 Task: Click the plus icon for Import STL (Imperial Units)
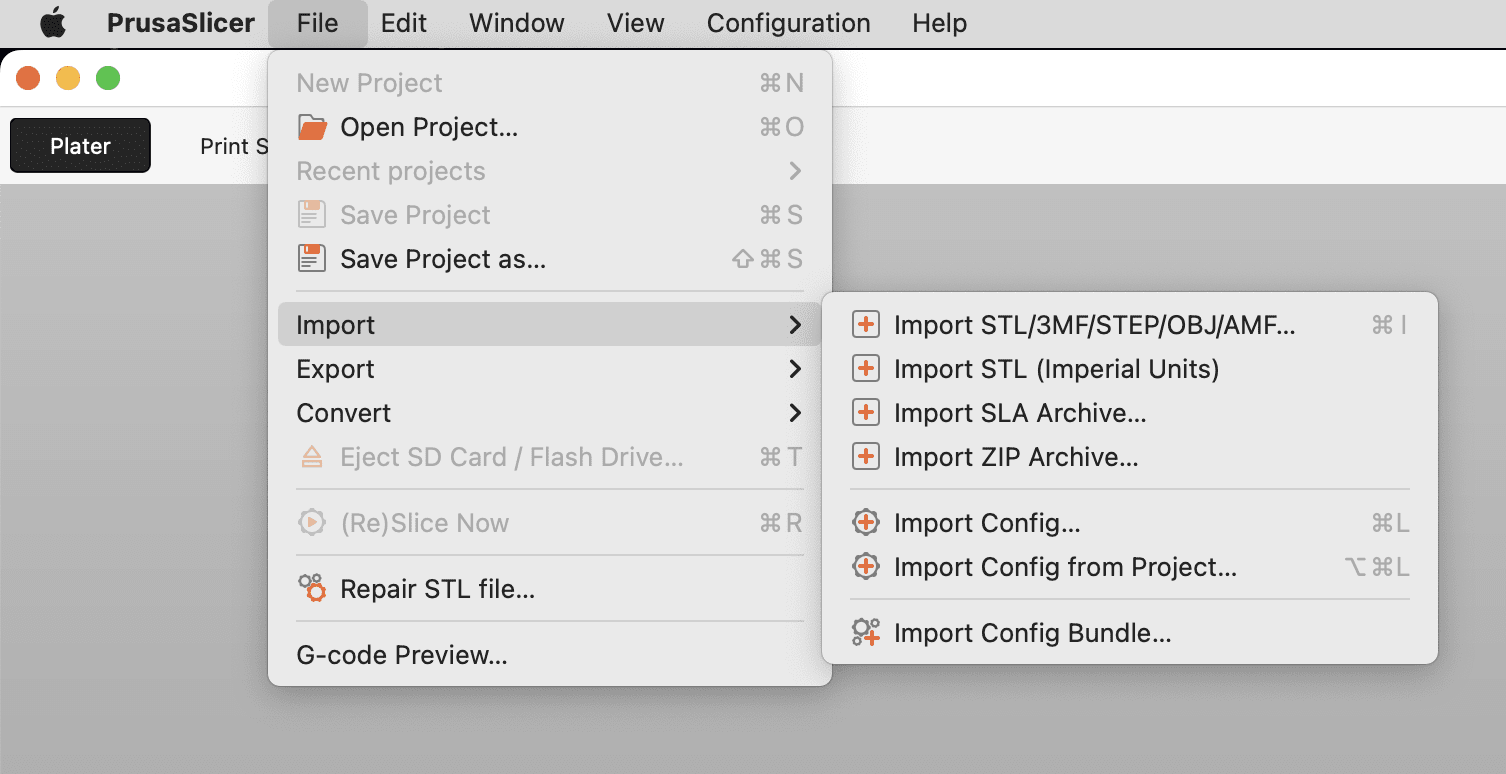pos(865,369)
